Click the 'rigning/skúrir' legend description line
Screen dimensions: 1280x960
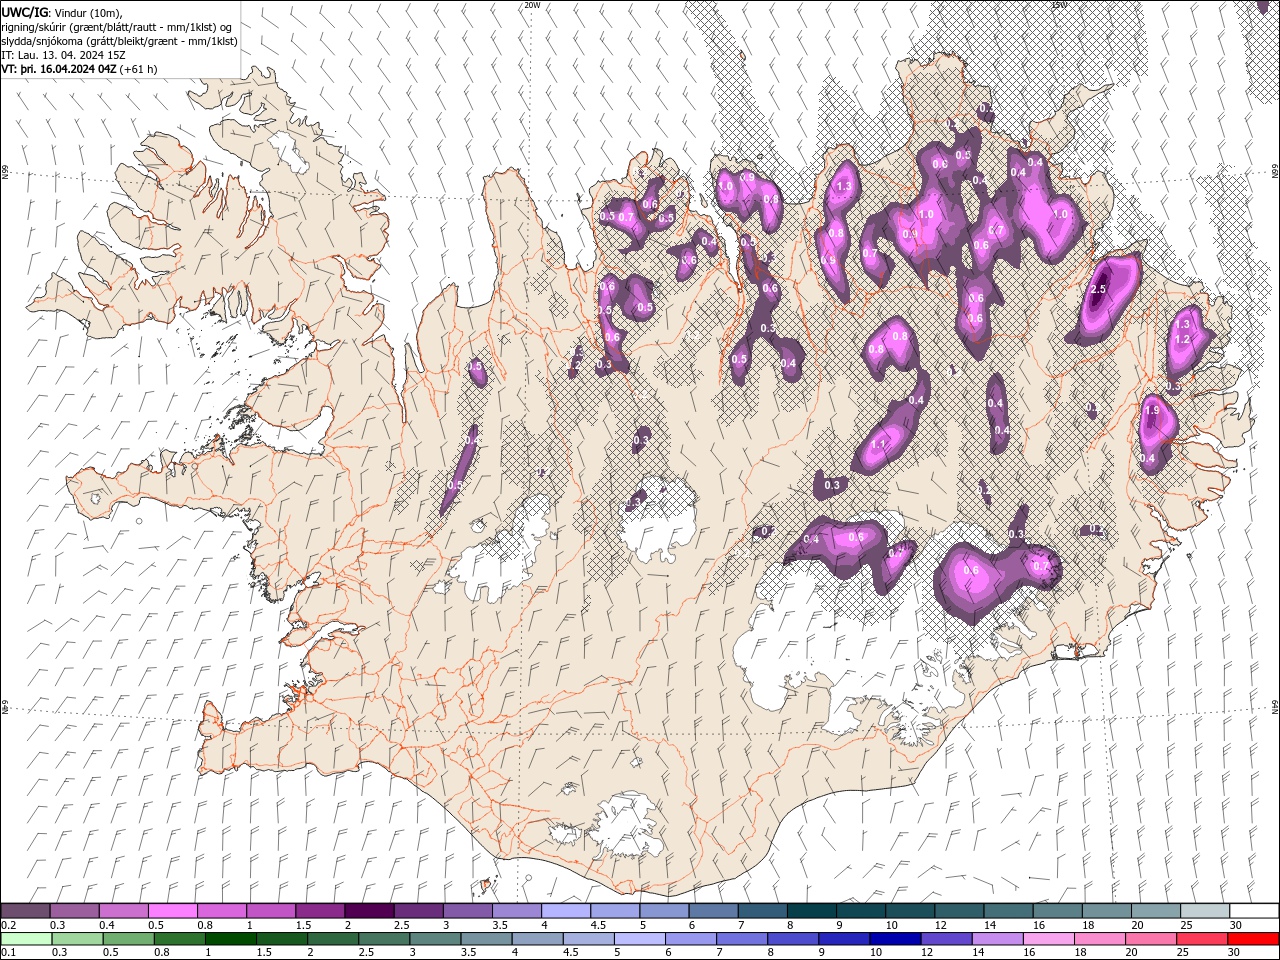(x=117, y=27)
